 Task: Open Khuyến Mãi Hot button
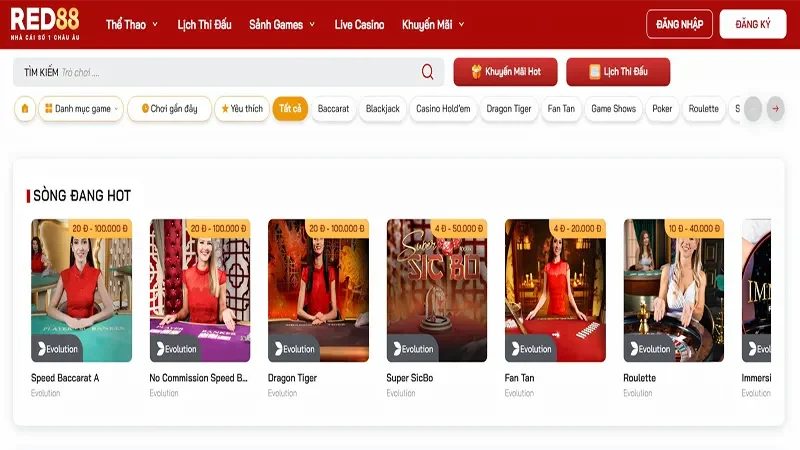(505, 72)
